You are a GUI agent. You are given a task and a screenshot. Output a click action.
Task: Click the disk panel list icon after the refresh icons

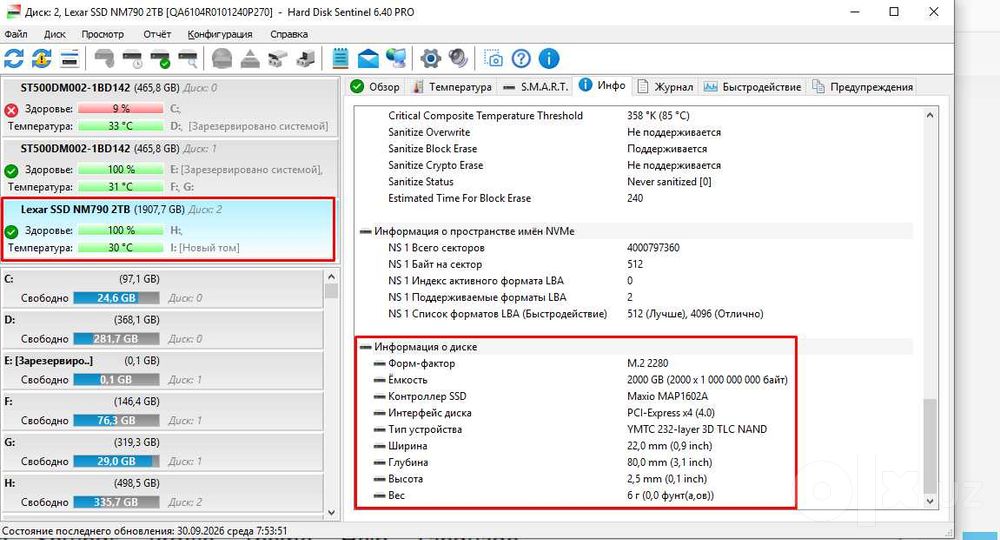[70, 59]
